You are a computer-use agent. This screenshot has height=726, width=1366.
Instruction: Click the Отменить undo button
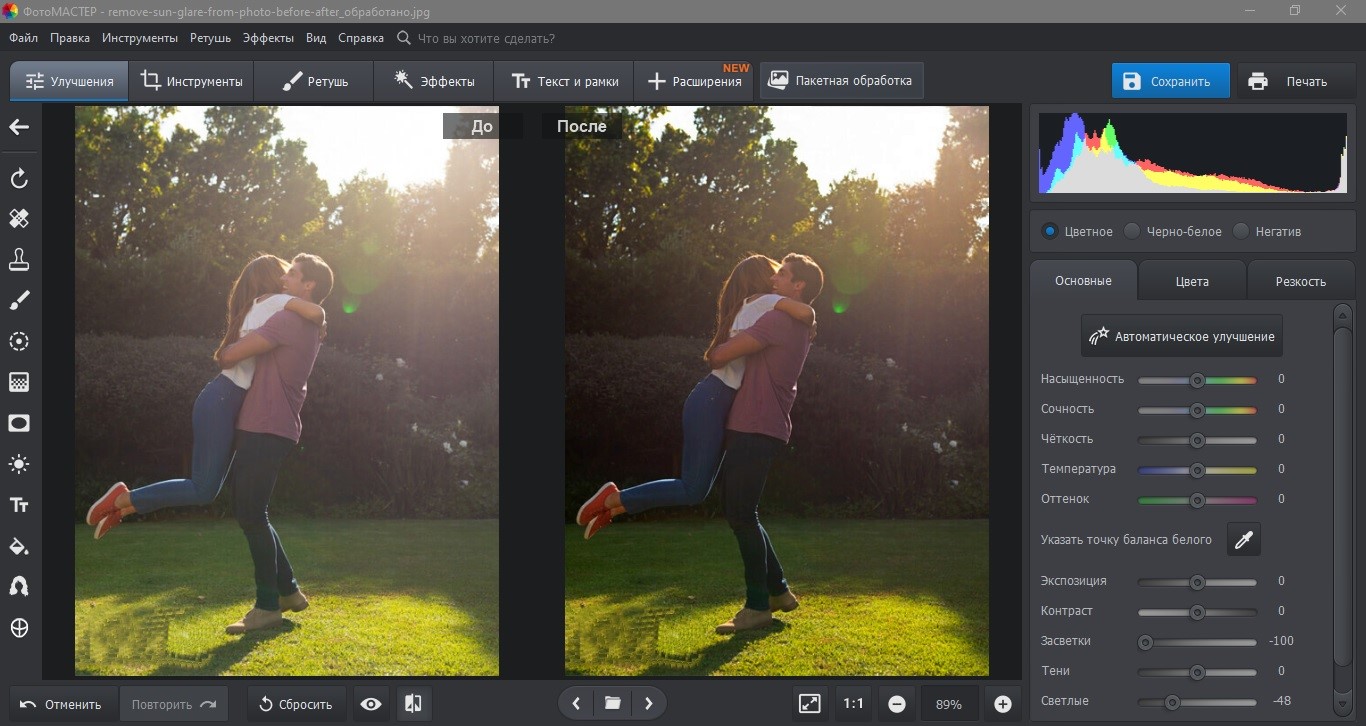pyautogui.click(x=62, y=704)
